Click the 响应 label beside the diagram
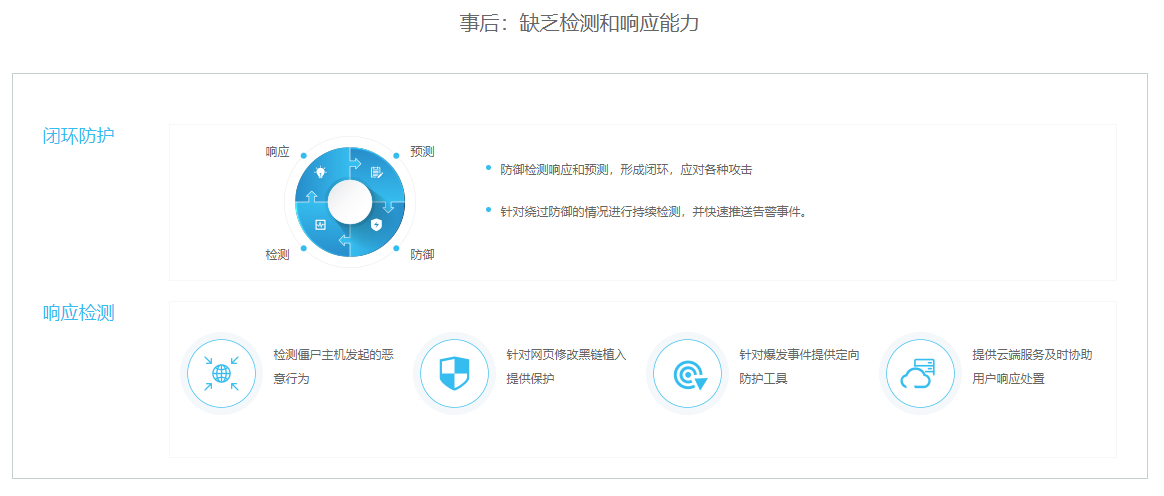 277,152
